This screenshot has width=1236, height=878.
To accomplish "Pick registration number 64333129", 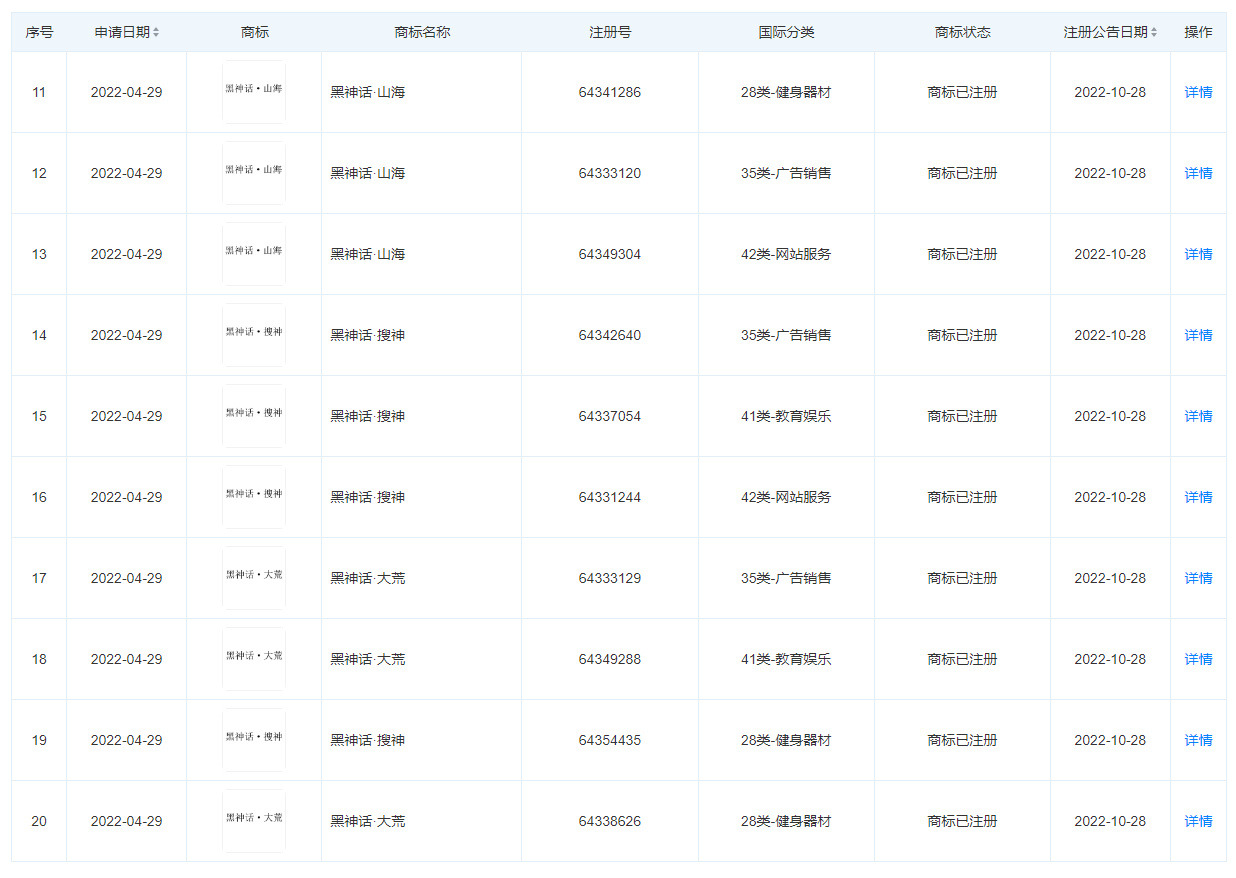I will [610, 578].
